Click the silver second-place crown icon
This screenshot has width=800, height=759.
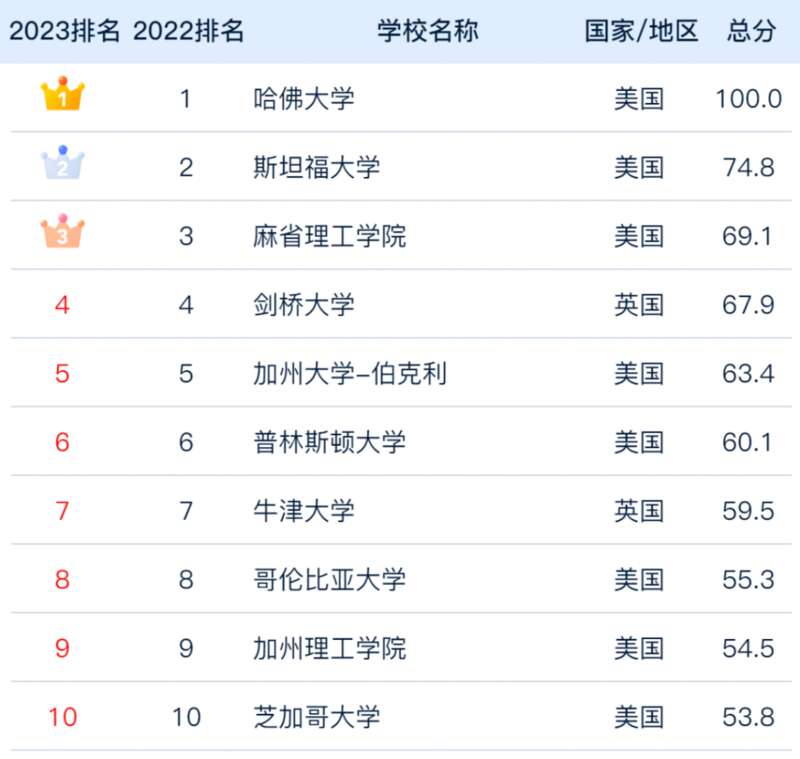(x=63, y=163)
